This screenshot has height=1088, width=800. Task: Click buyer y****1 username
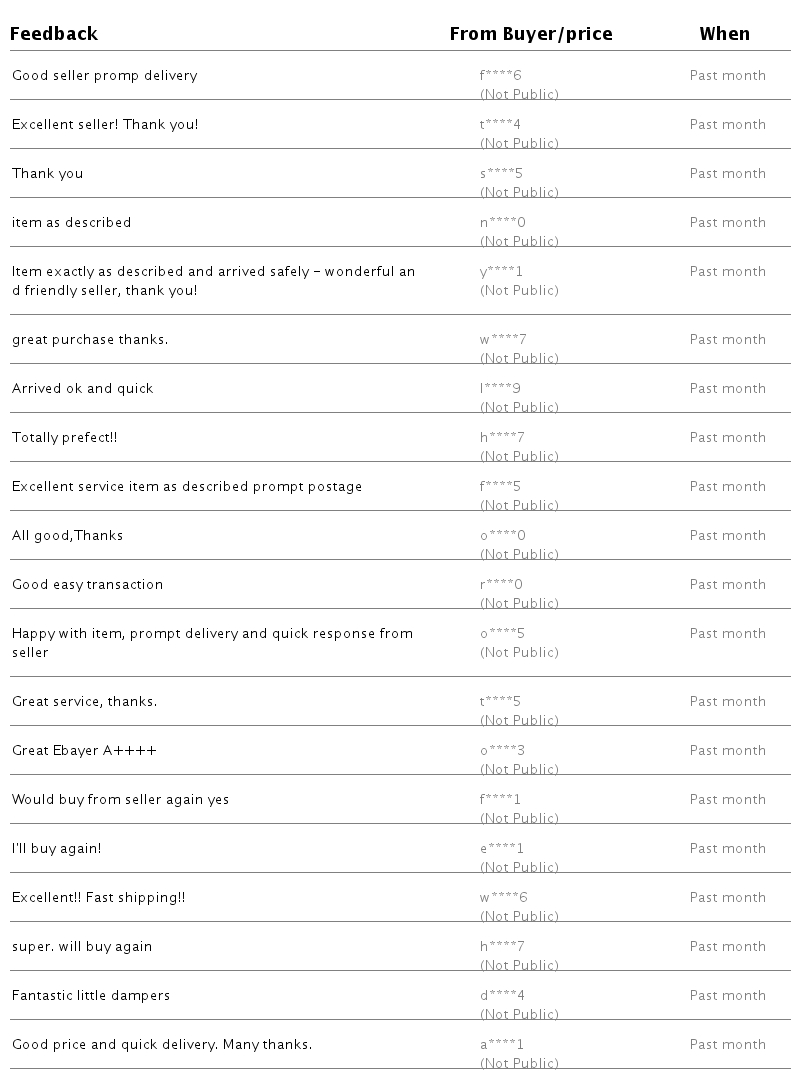tap(501, 272)
